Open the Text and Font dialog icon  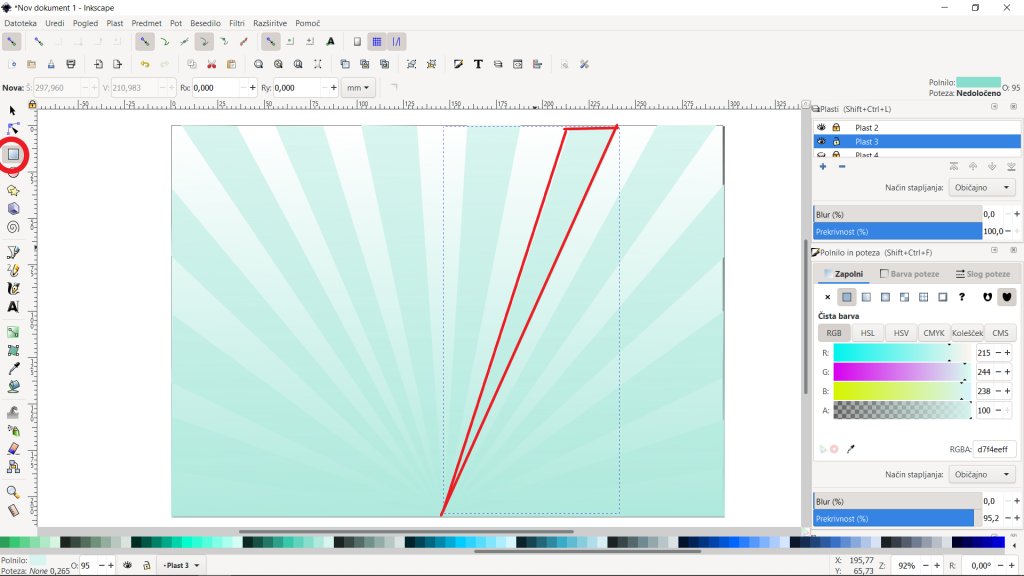pos(478,64)
